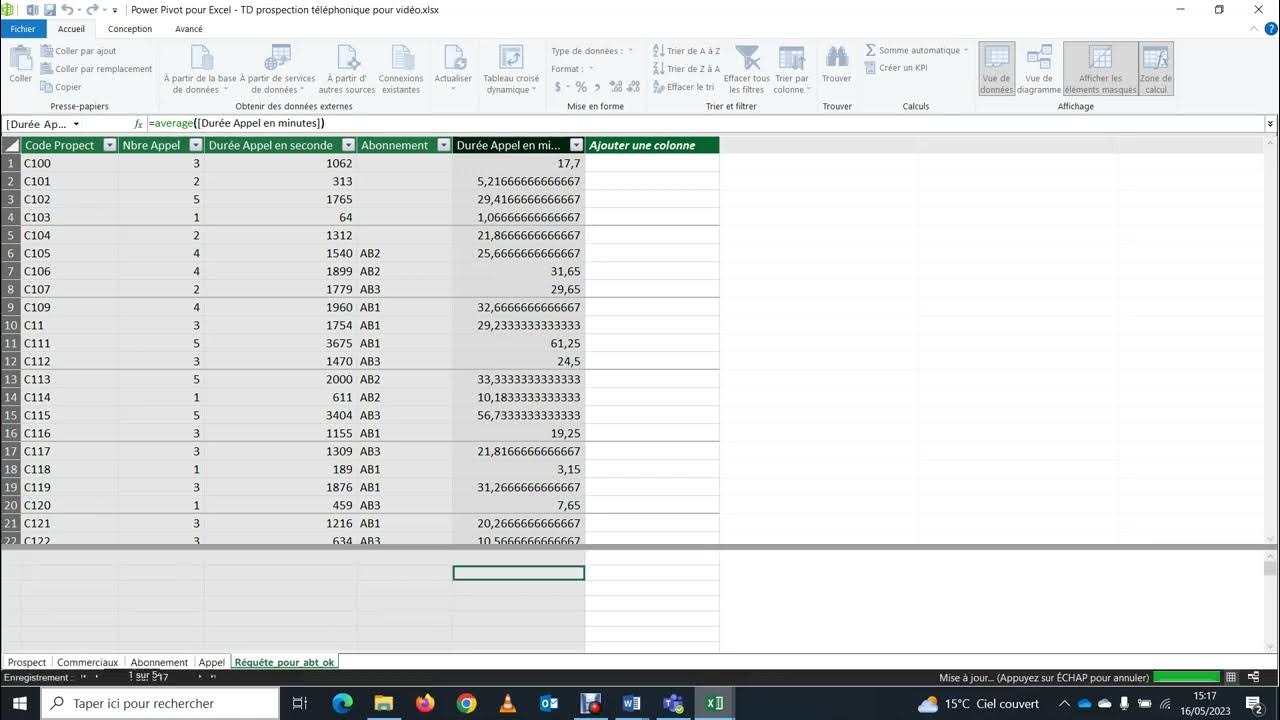Toggle Afficher les éléments masqués
This screenshot has height=720, width=1280.
pos(1100,69)
